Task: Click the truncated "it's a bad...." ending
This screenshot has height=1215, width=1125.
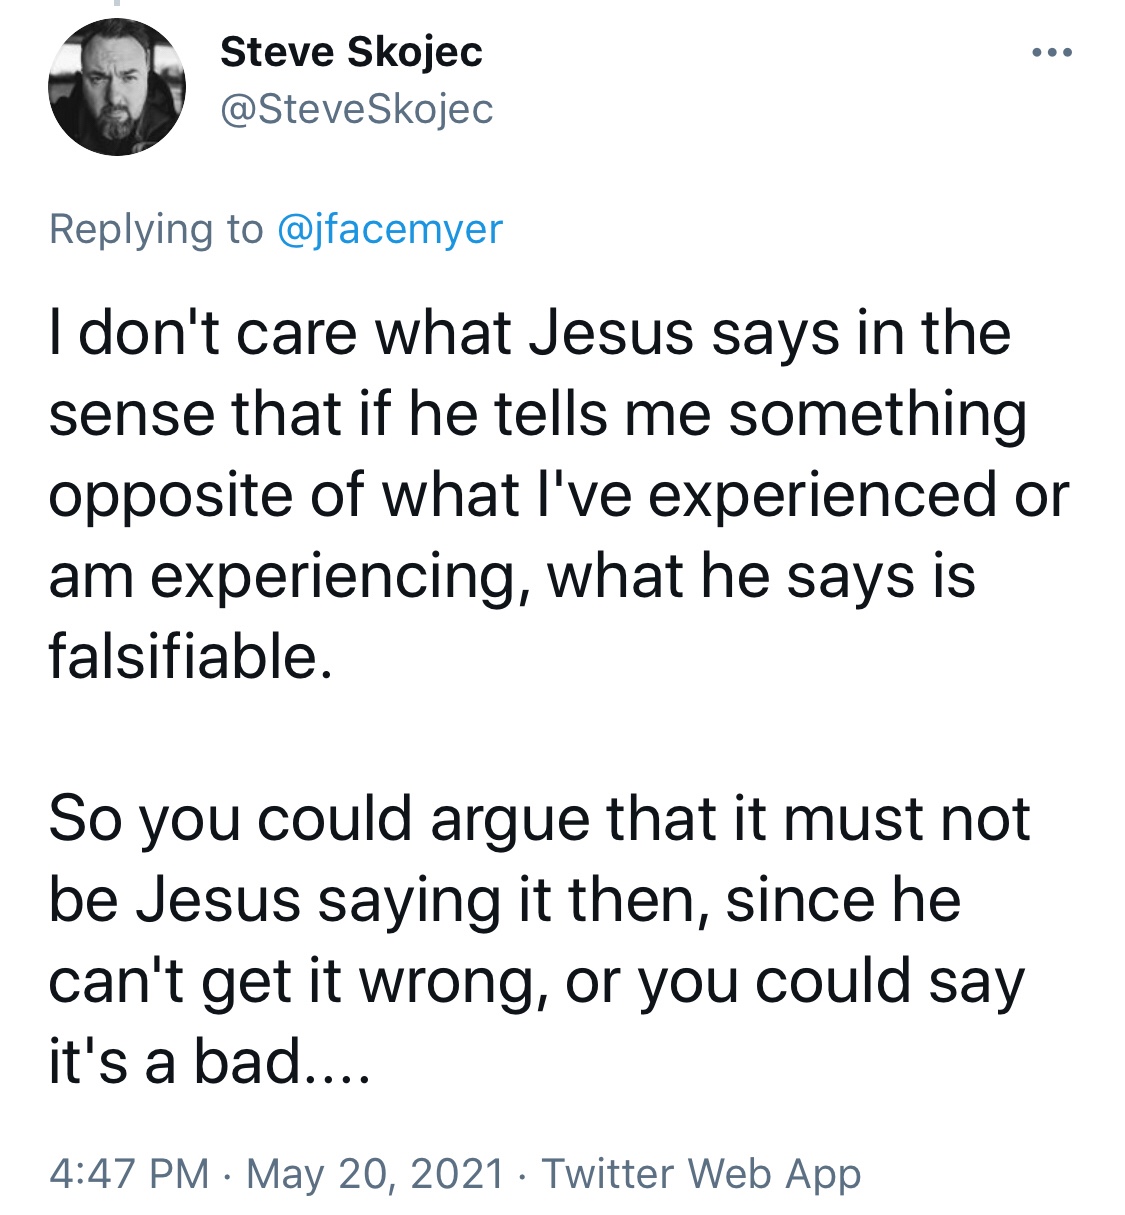Action: click(210, 1061)
